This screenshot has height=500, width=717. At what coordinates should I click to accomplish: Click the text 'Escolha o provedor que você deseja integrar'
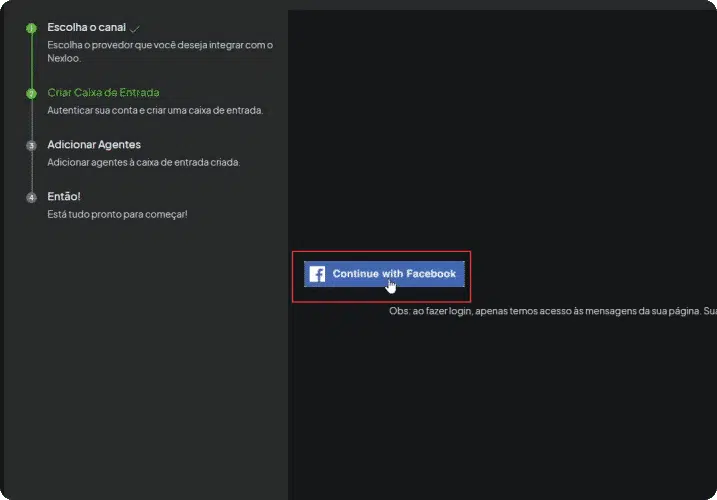pos(145,45)
